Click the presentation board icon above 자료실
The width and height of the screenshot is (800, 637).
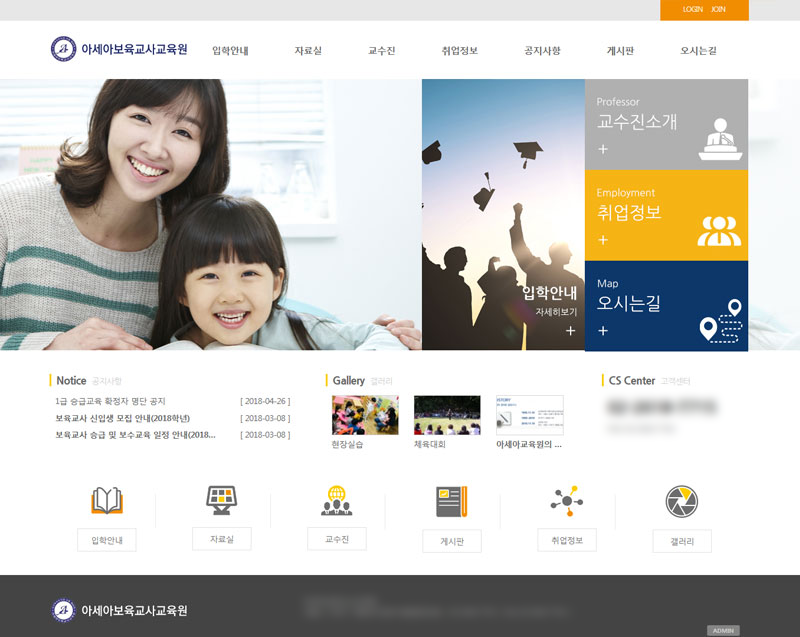coord(221,499)
